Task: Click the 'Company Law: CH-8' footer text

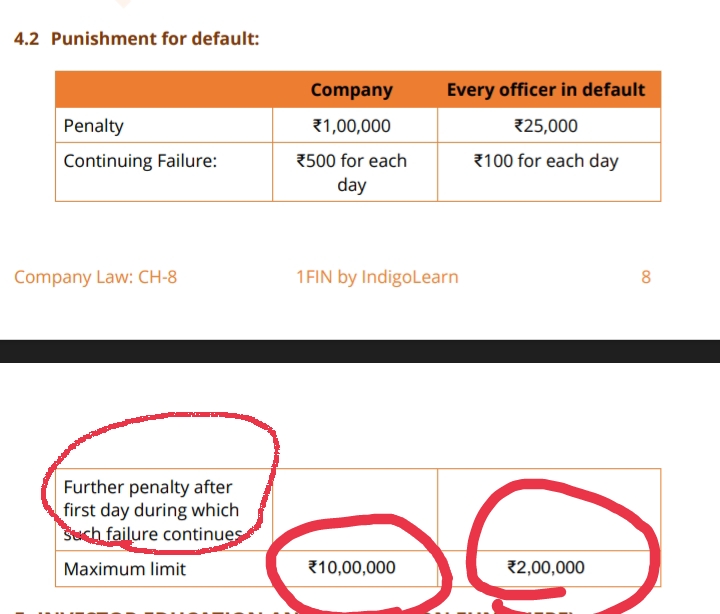Action: tap(96, 277)
